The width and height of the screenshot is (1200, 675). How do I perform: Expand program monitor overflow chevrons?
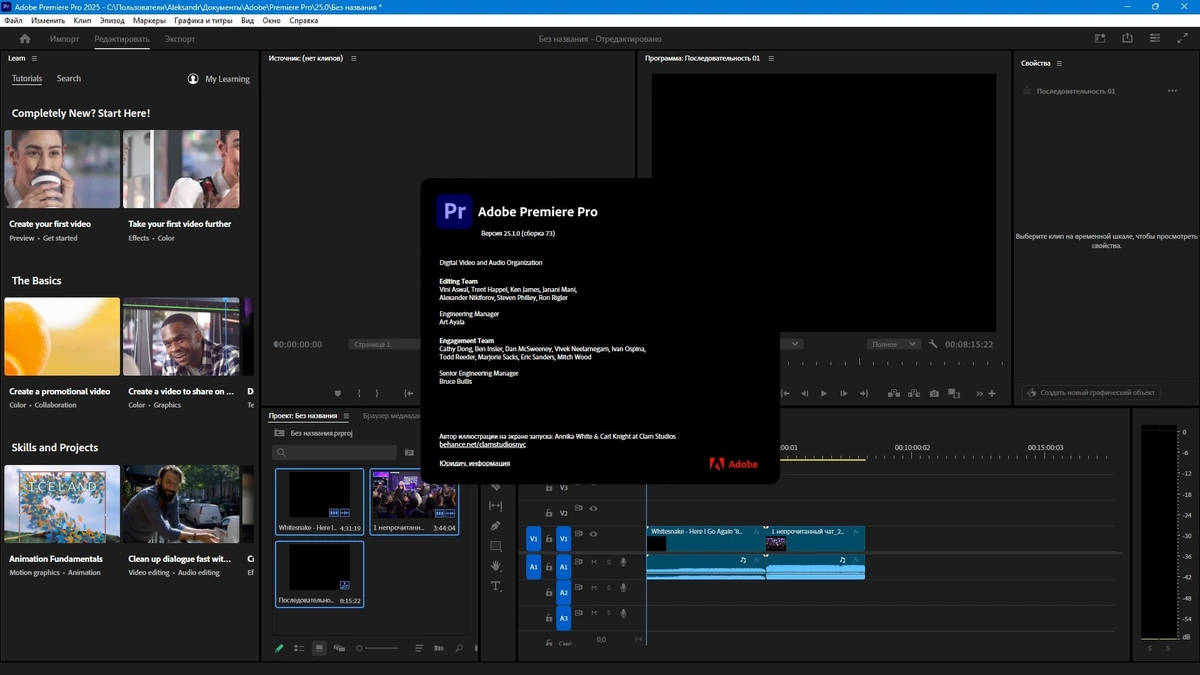pyautogui.click(x=979, y=394)
